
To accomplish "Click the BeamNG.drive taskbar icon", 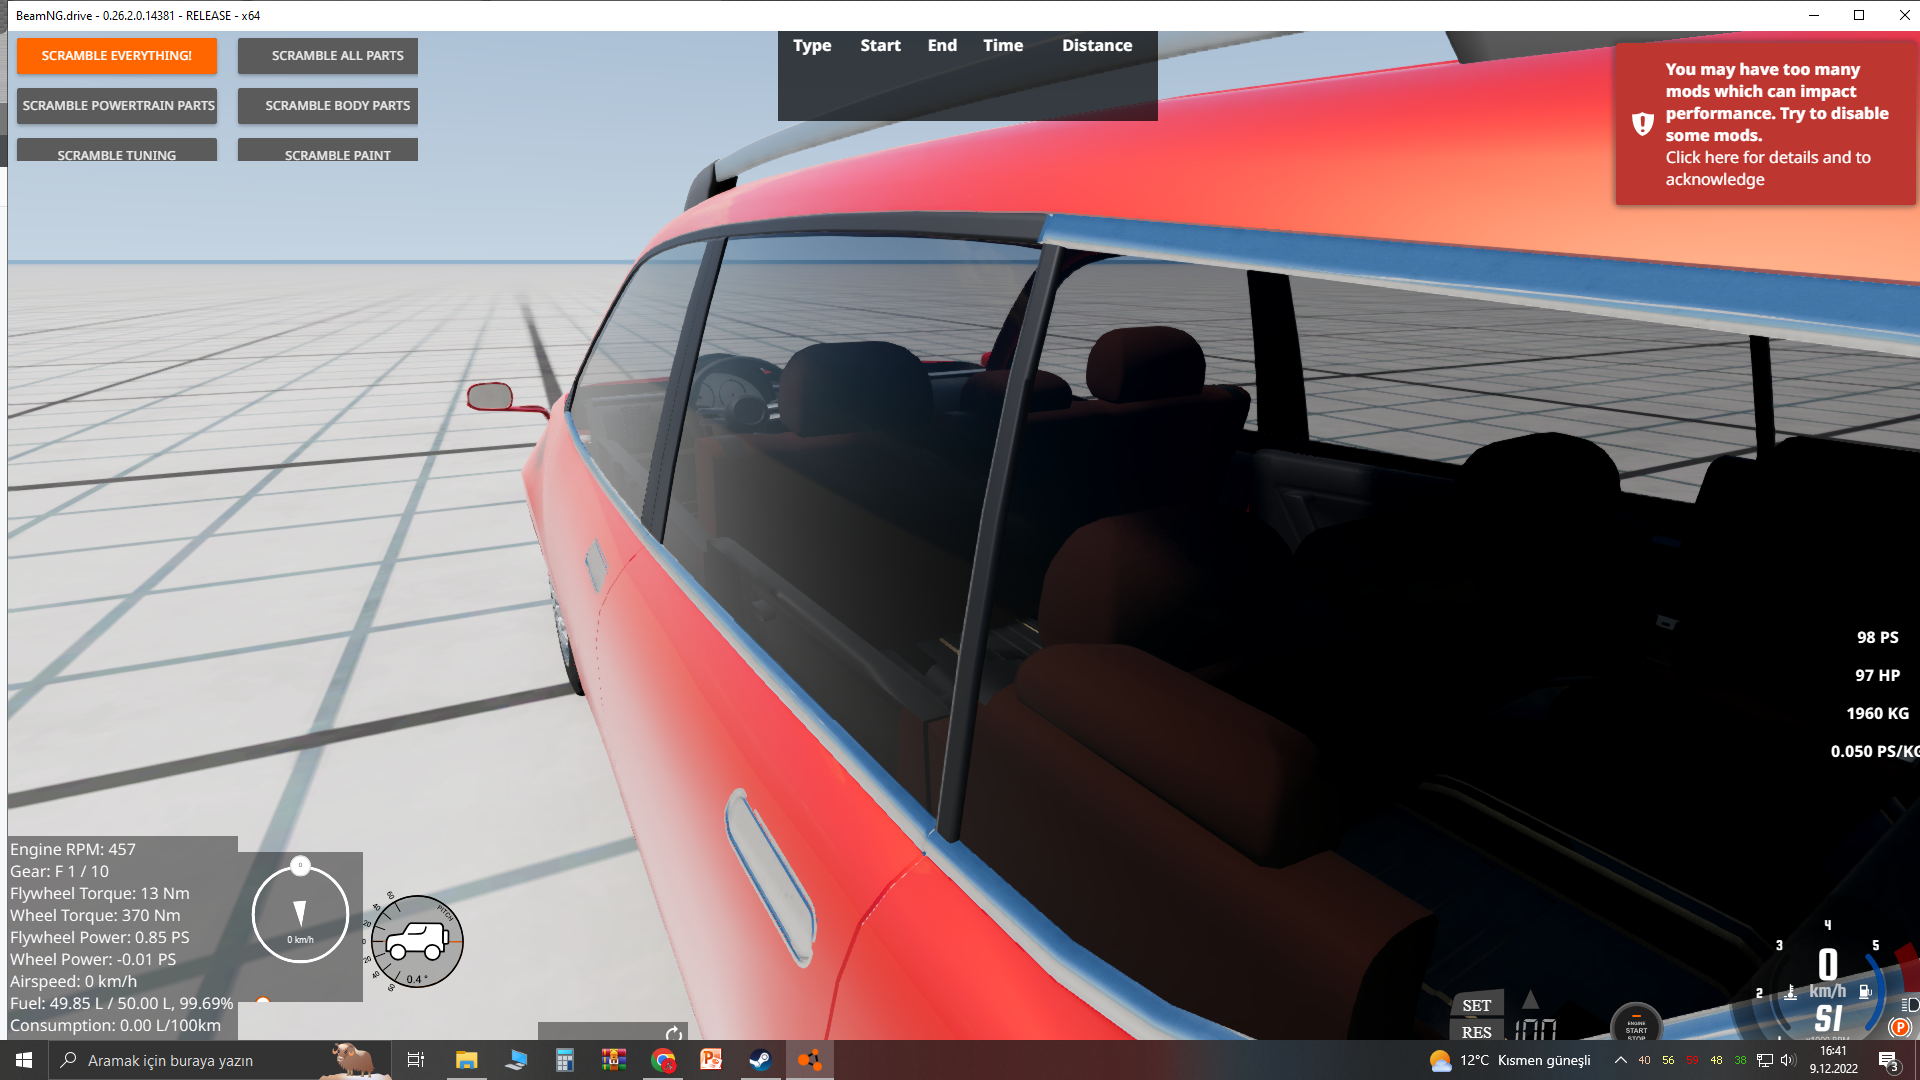I will pos(810,1060).
